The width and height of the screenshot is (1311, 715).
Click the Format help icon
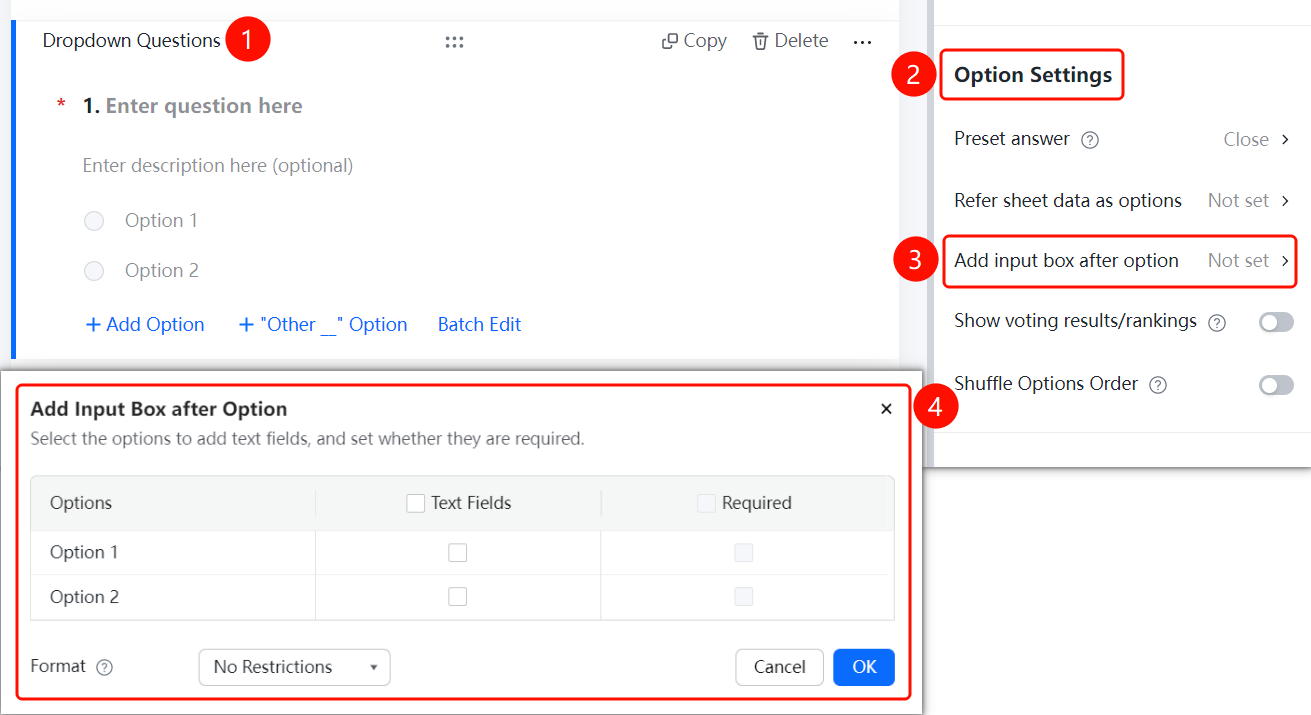(104, 667)
